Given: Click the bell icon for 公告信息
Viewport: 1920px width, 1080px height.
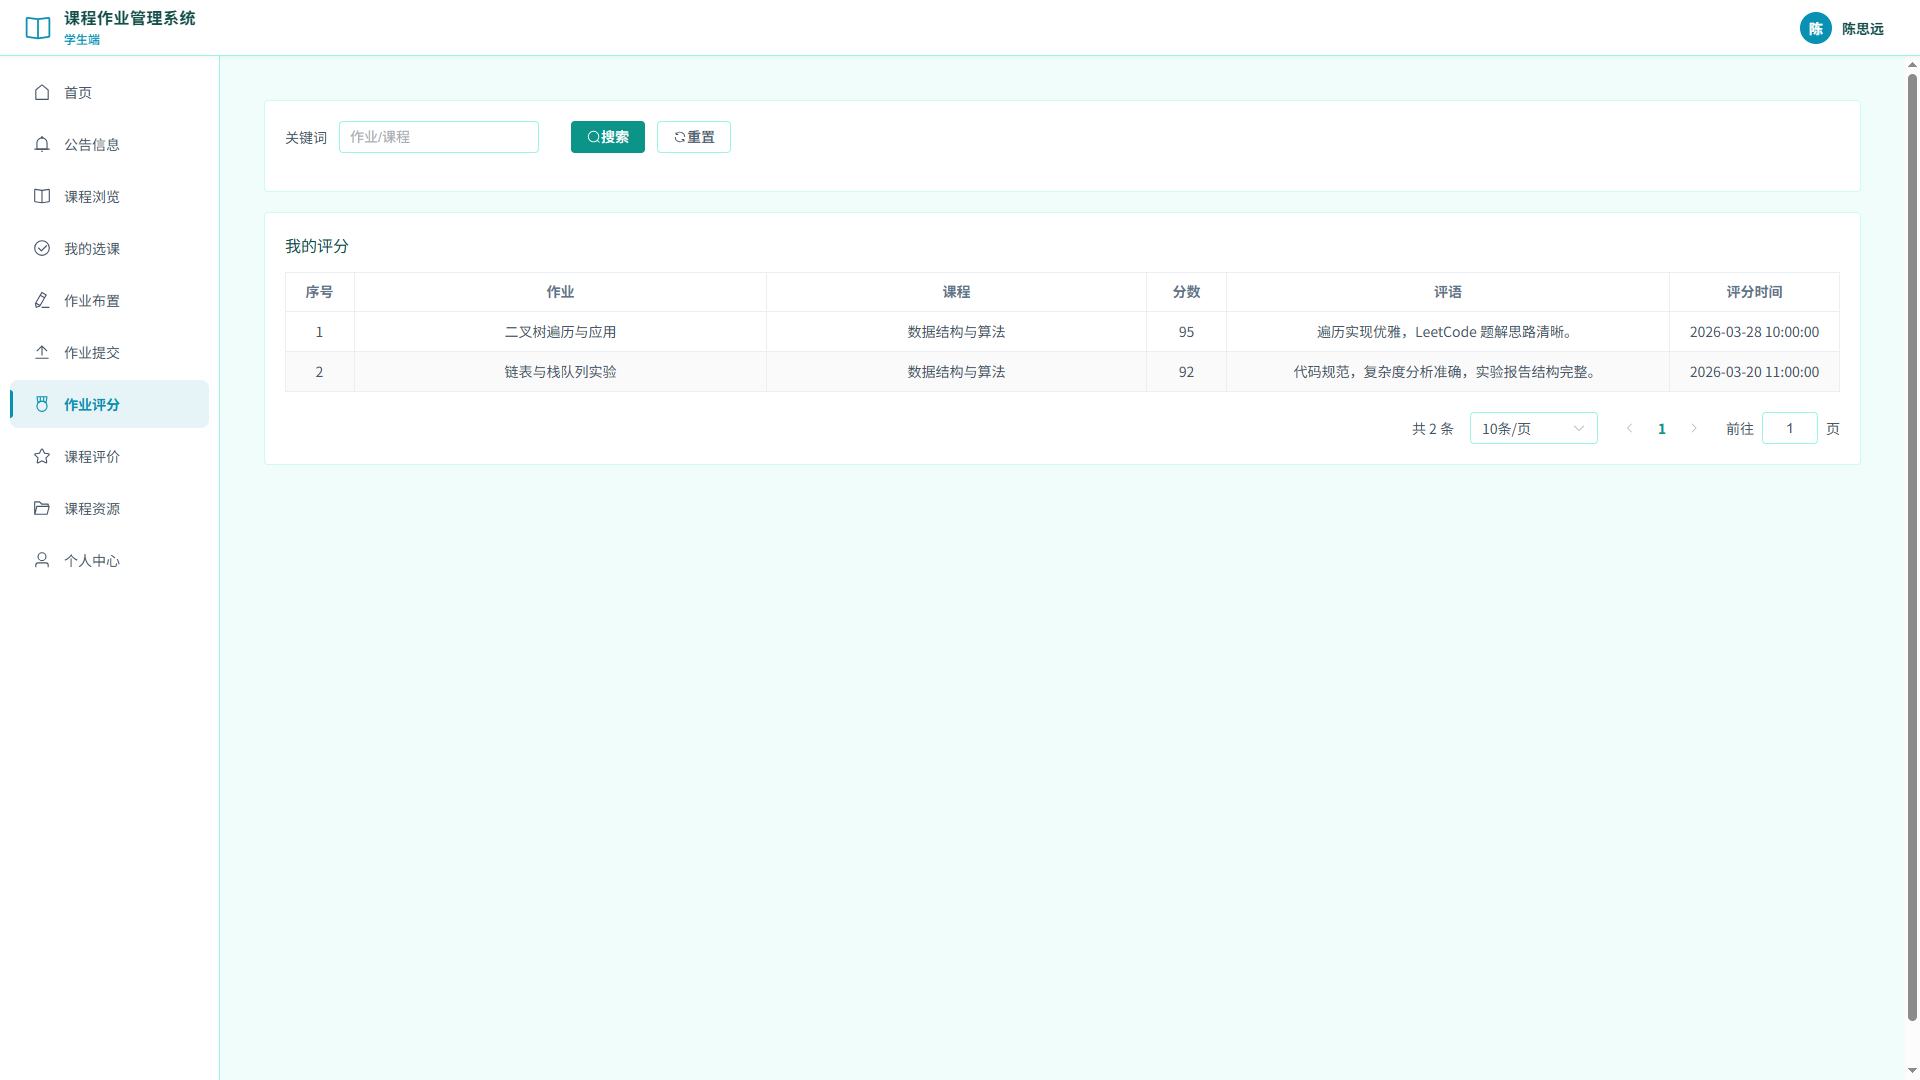Looking at the screenshot, I should [42, 144].
